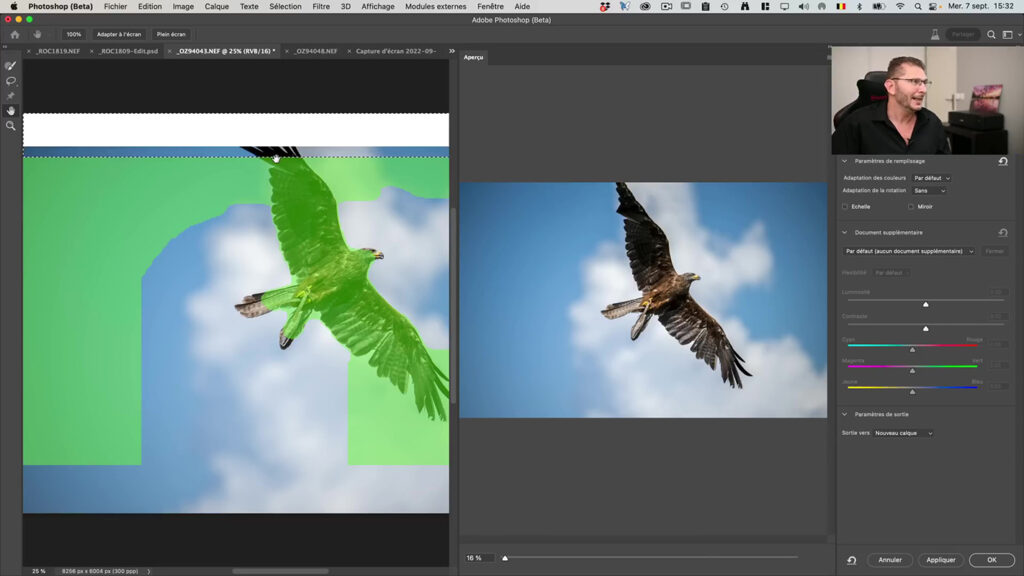The image size is (1024, 576).
Task: Click the Home icon in options bar
Action: [15, 35]
